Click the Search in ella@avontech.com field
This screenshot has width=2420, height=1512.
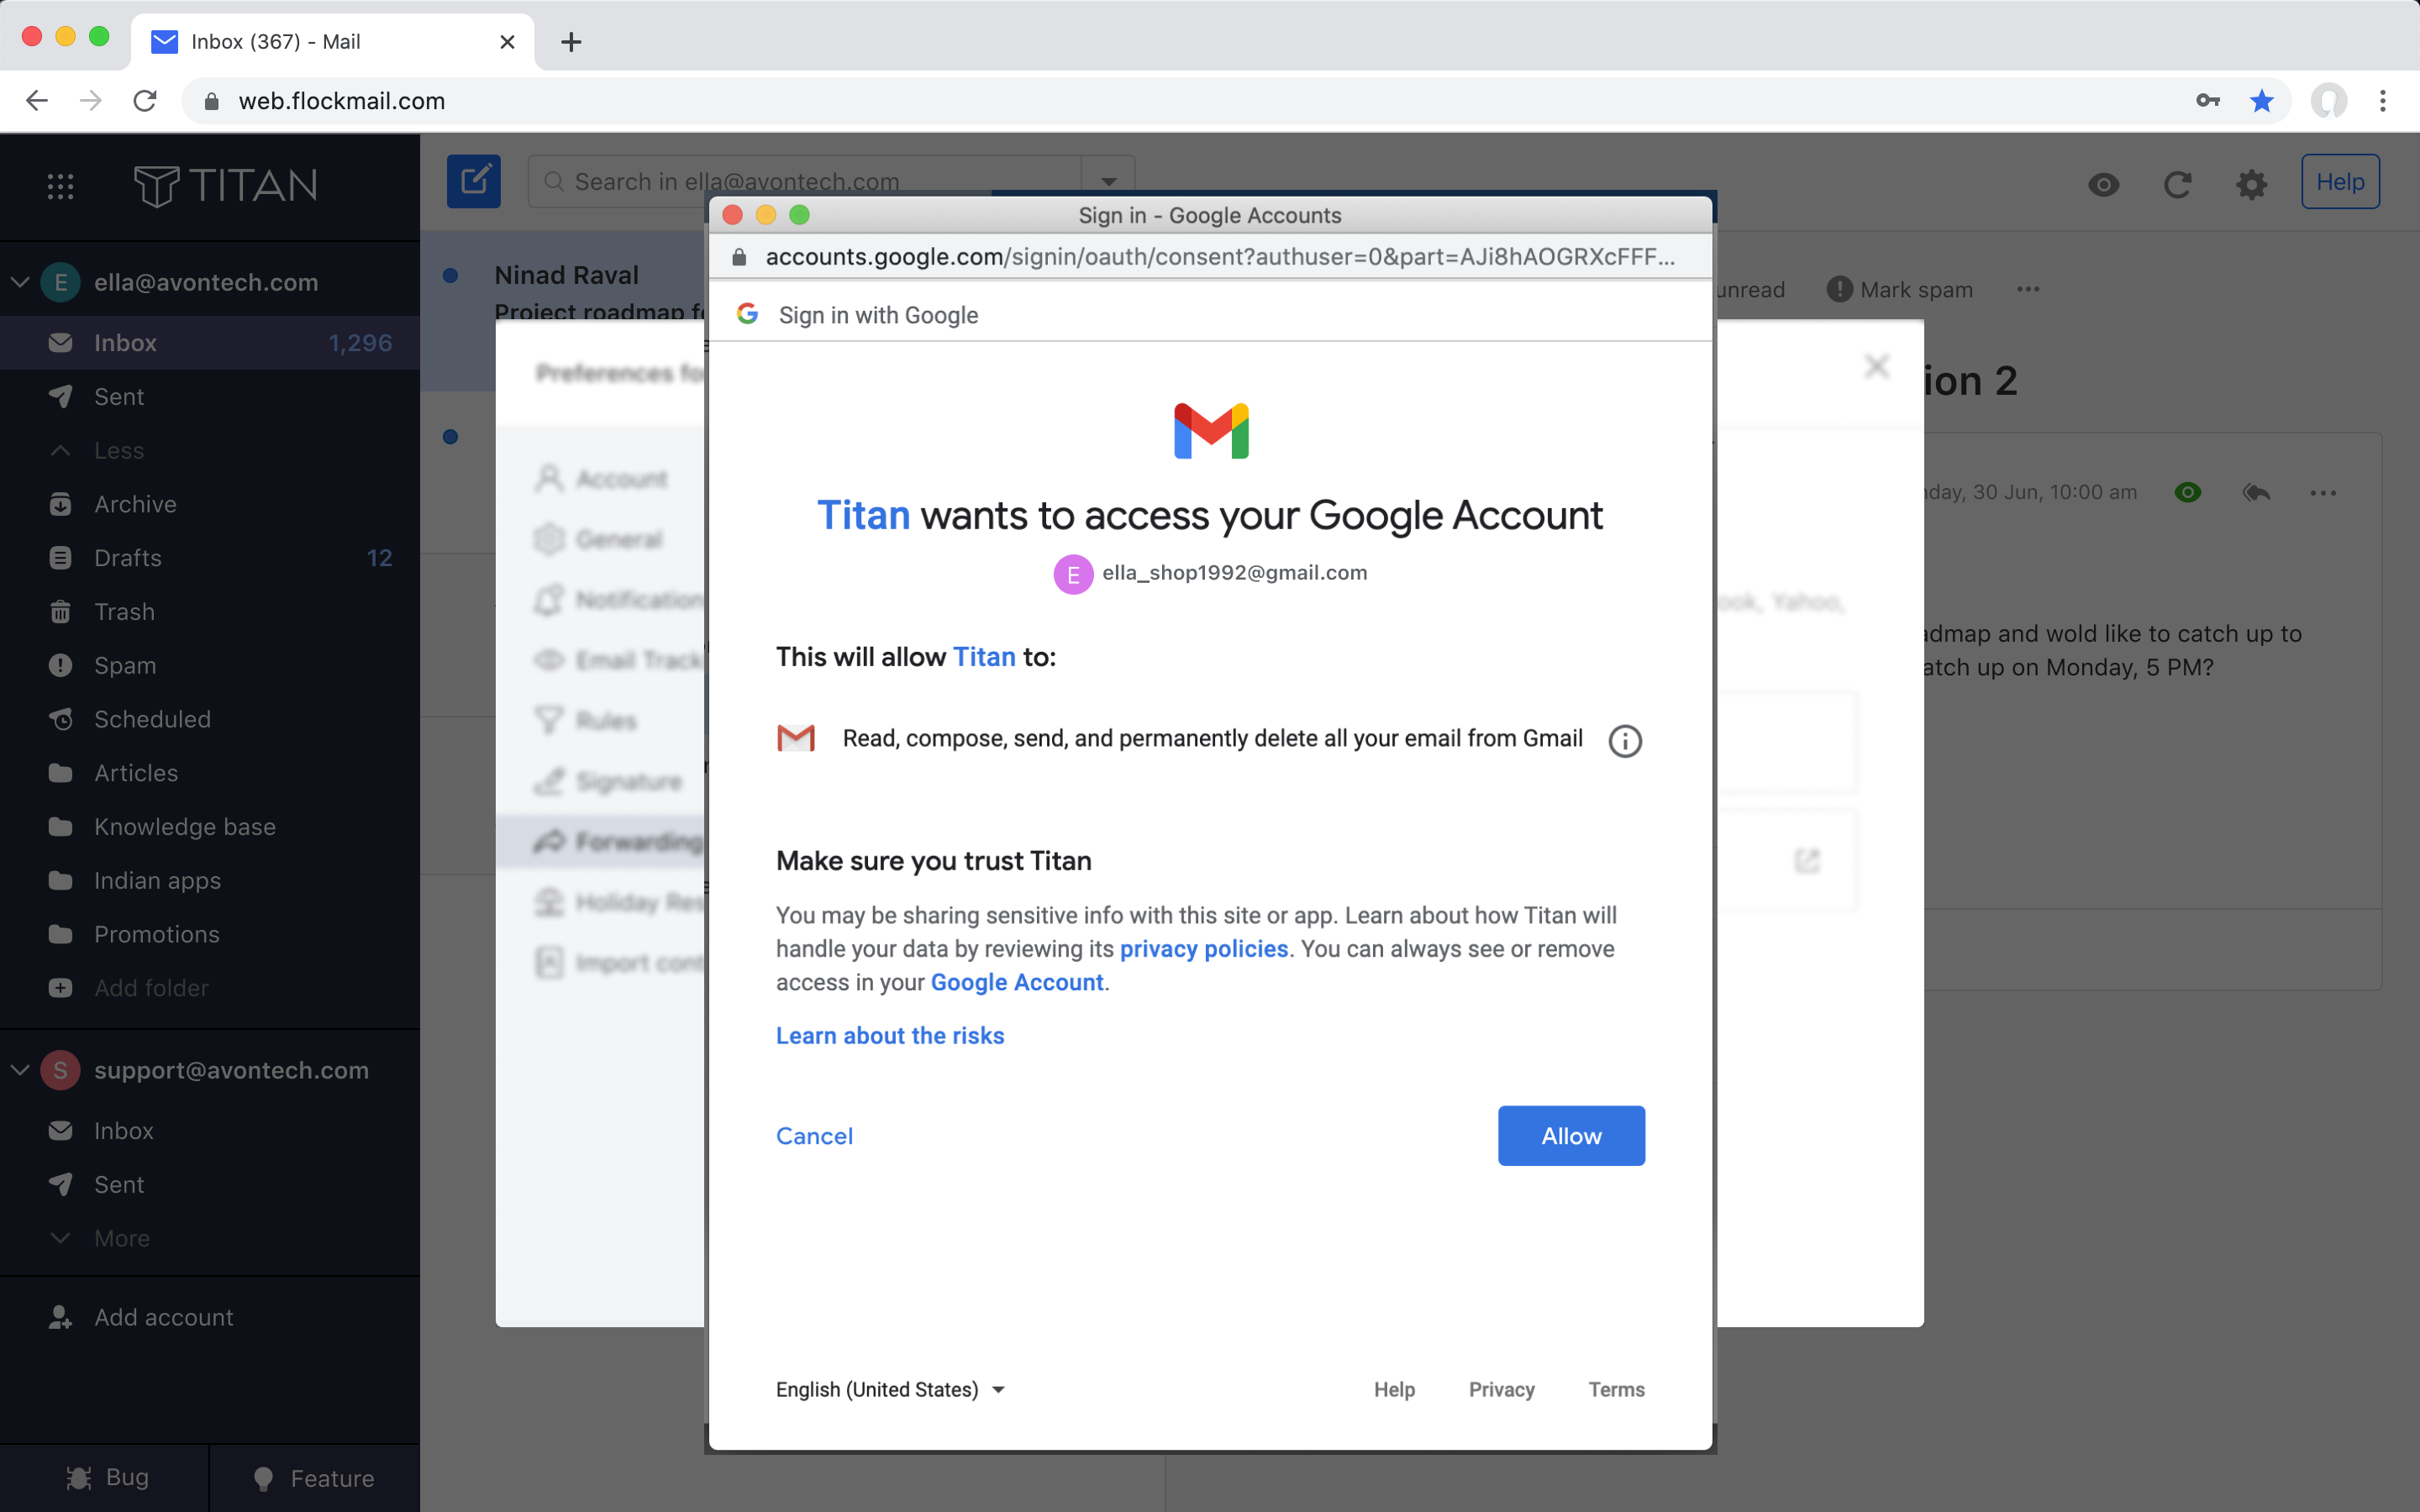click(x=805, y=181)
